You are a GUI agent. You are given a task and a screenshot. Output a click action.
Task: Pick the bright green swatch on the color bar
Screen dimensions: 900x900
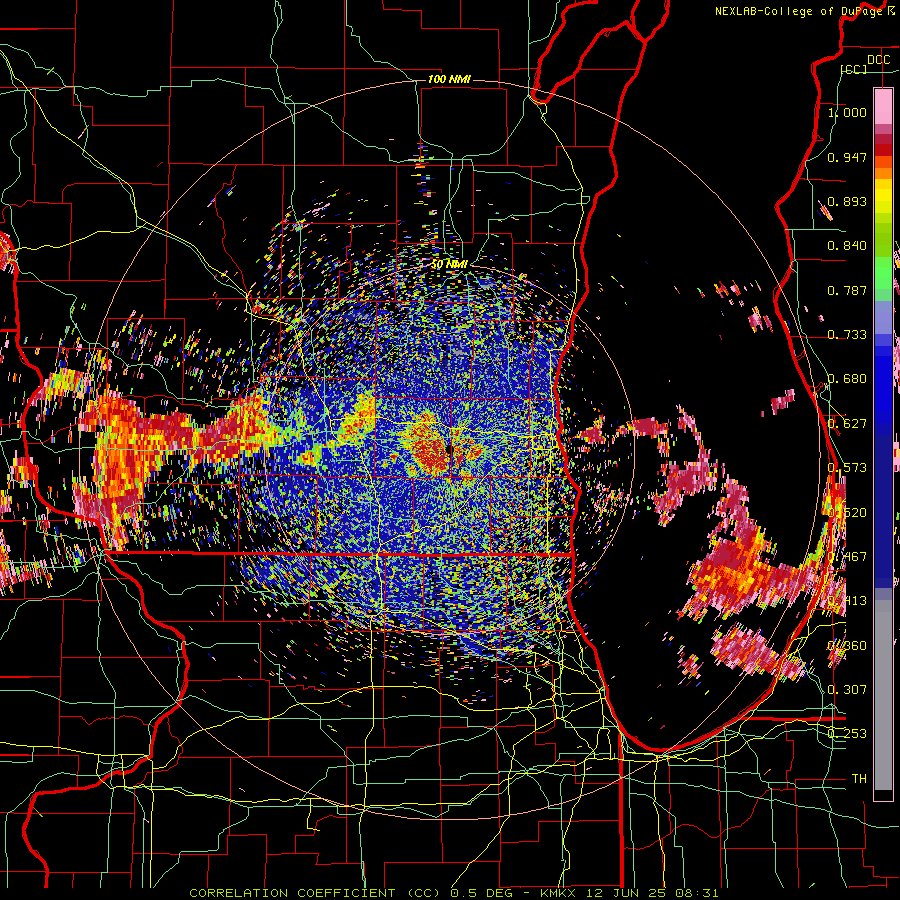(883, 271)
